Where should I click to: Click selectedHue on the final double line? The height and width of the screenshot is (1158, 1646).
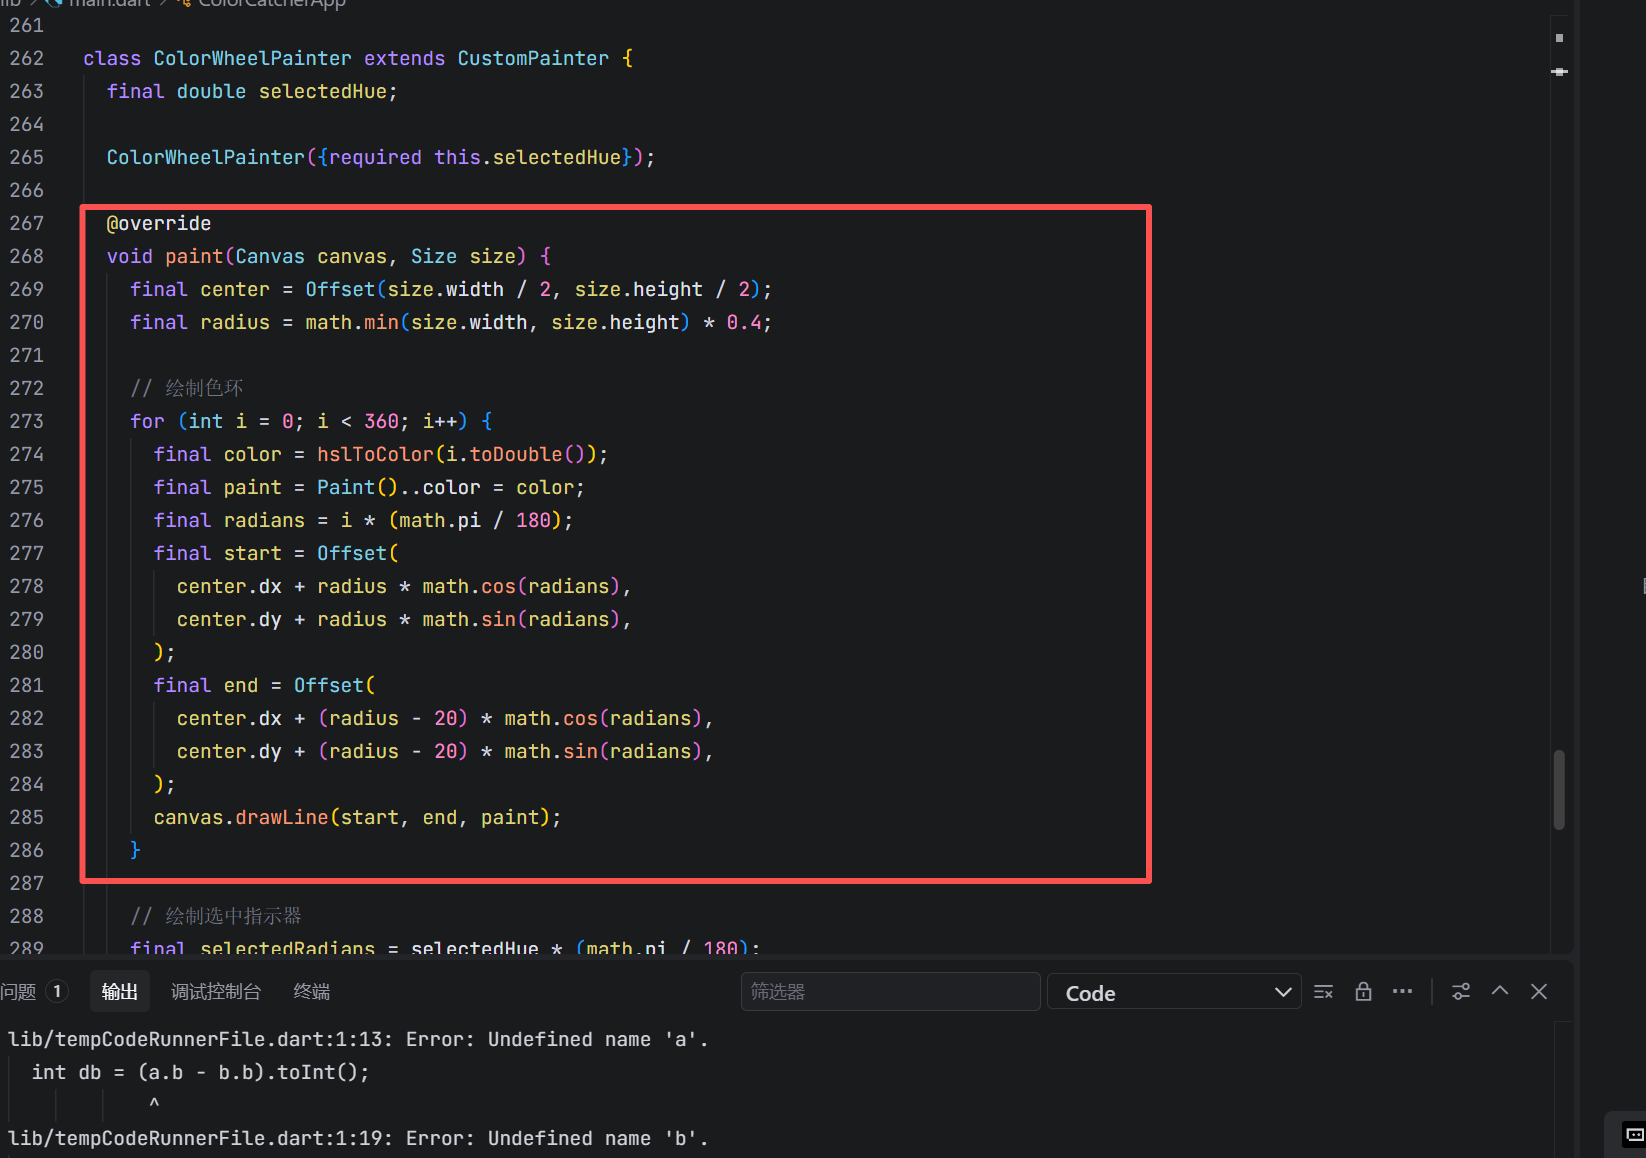pos(323,91)
